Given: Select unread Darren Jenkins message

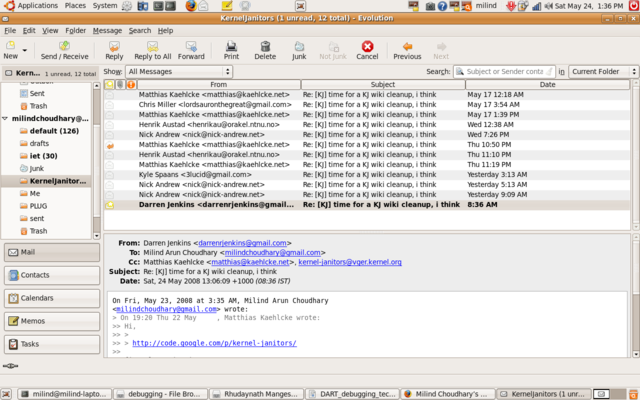Looking at the screenshot, I should pyautogui.click(x=367, y=205).
